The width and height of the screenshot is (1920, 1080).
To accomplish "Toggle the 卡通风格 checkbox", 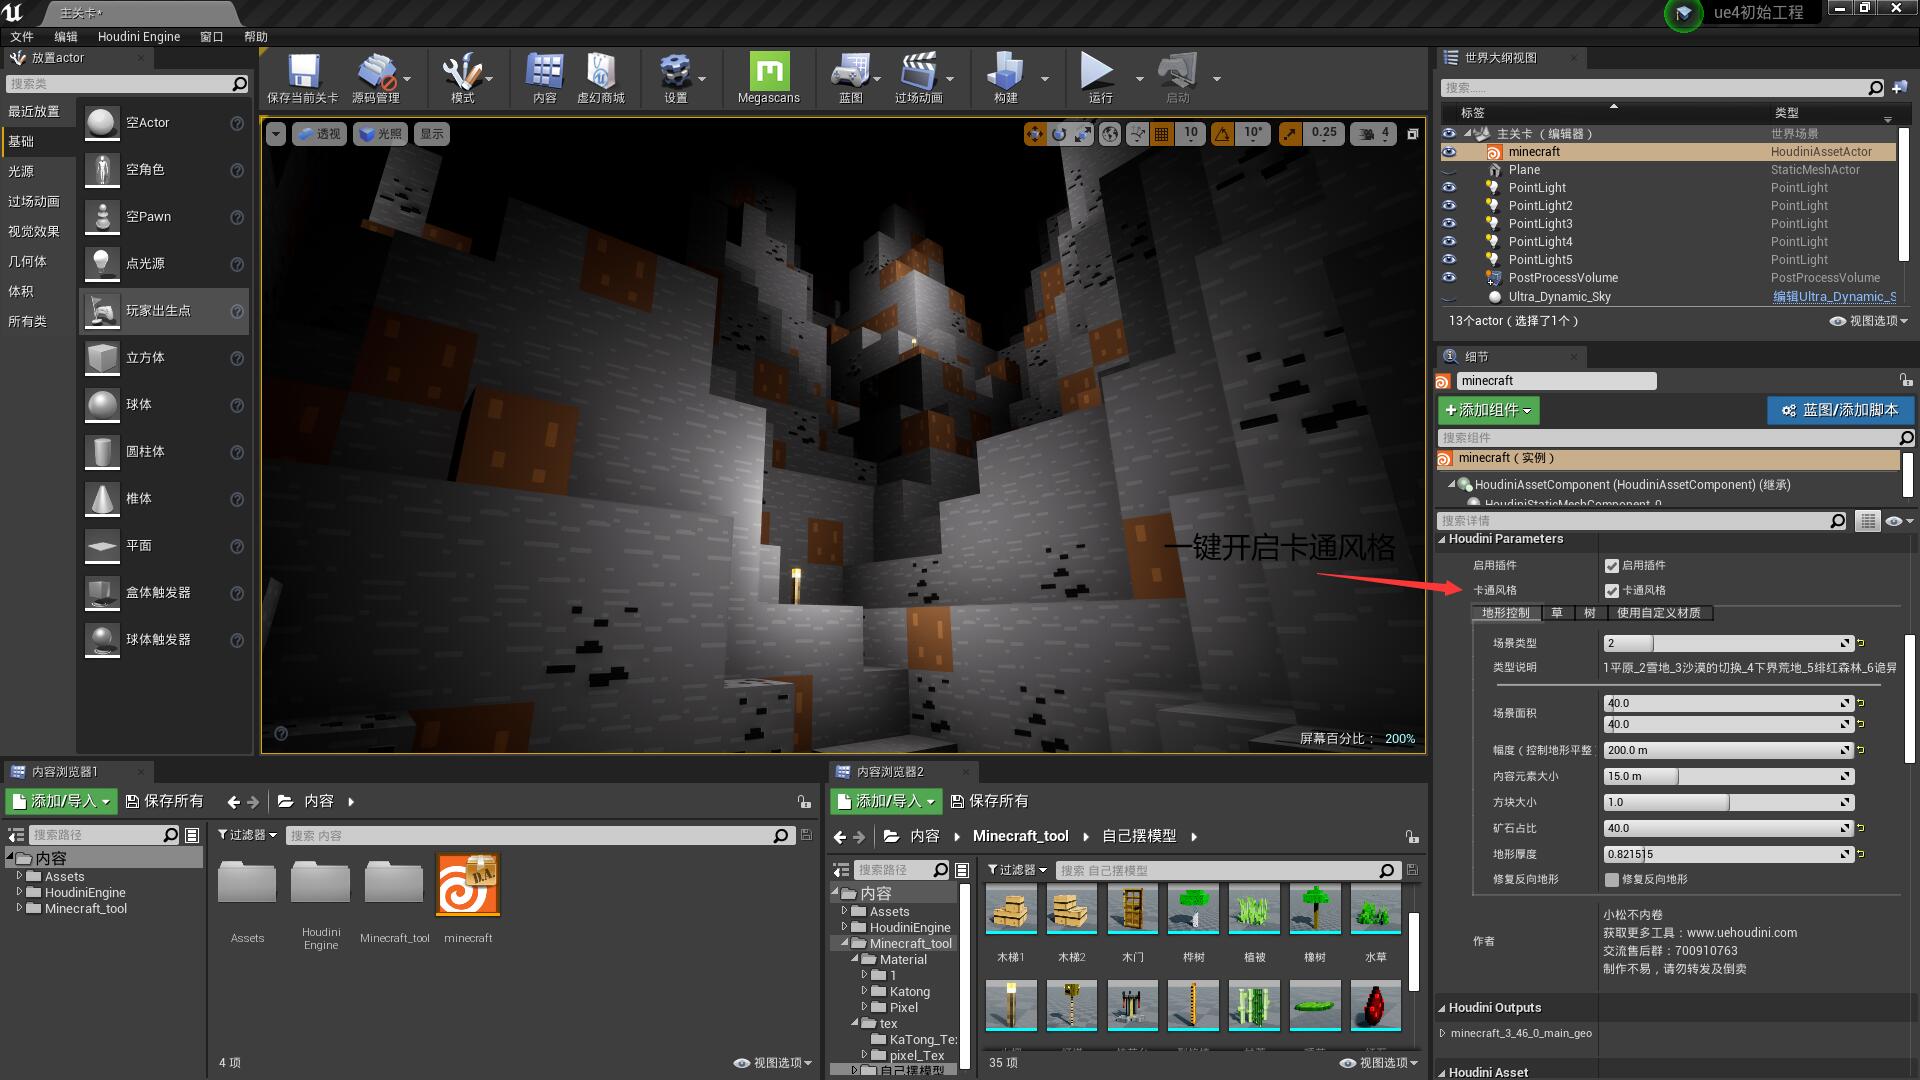I will pyautogui.click(x=1611, y=591).
